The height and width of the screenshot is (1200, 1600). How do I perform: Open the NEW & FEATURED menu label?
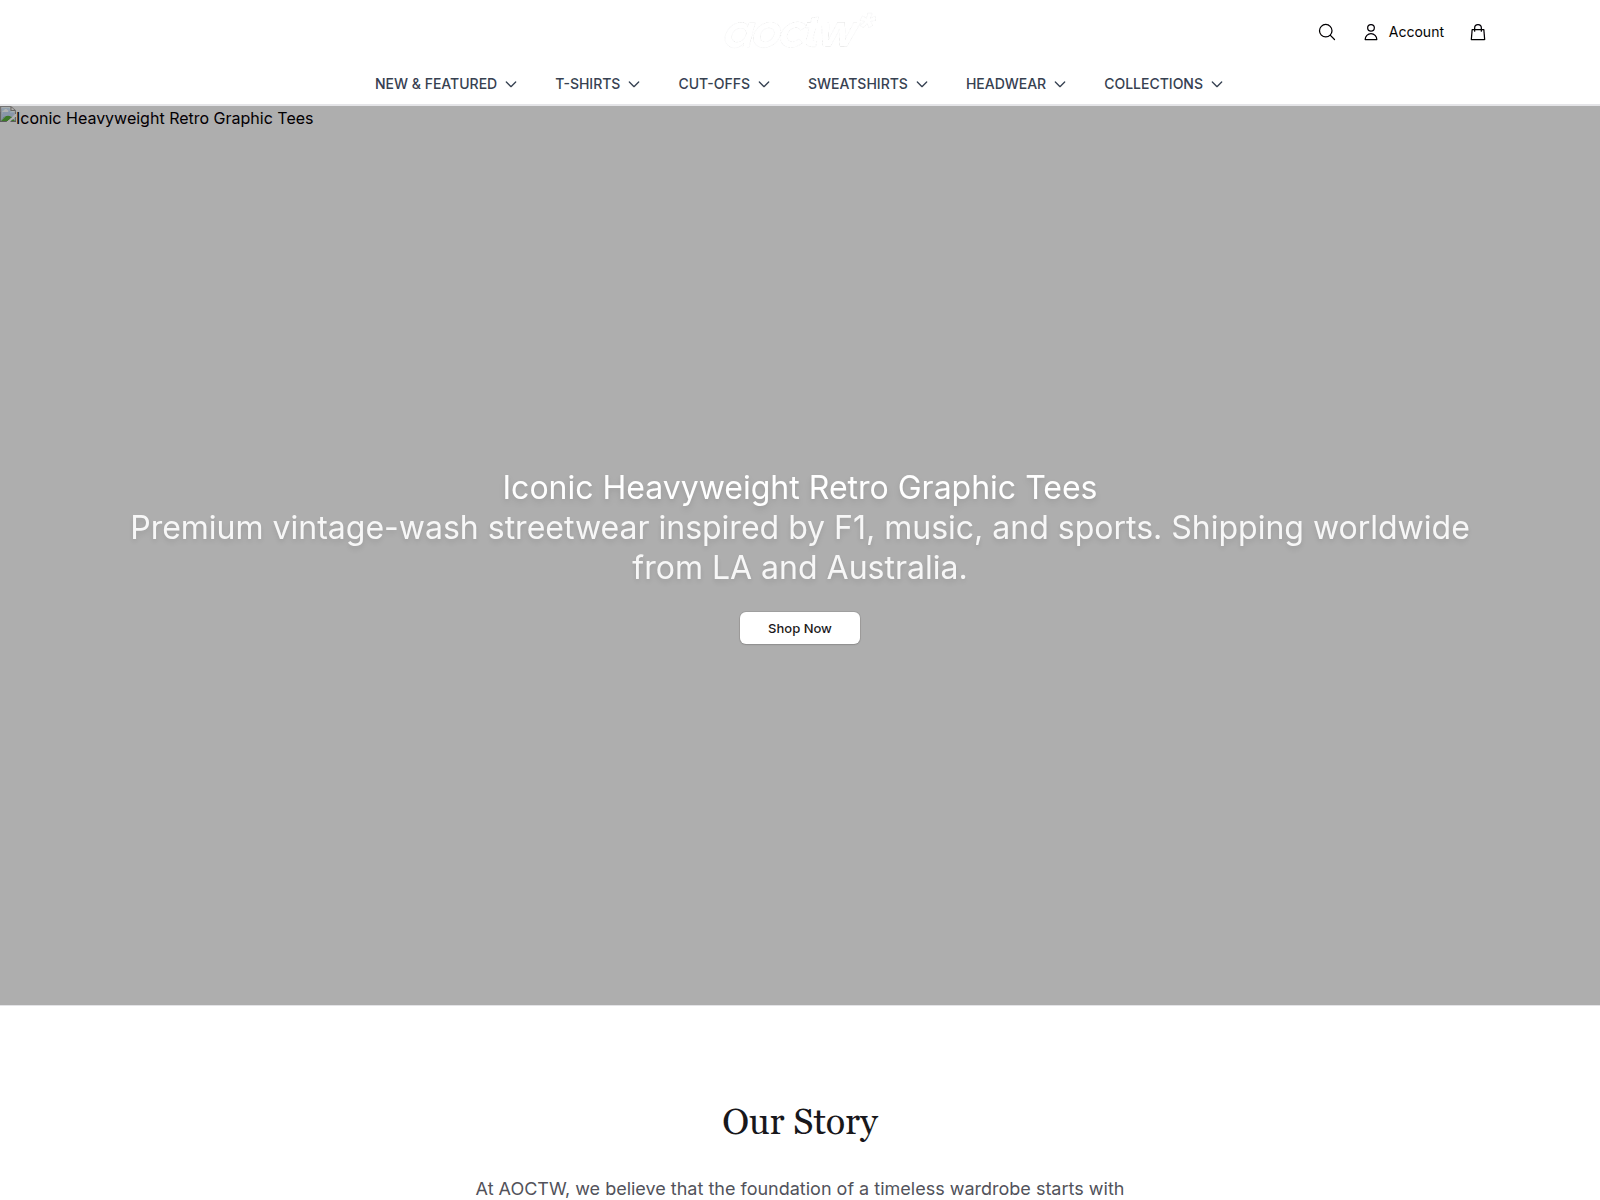436,84
